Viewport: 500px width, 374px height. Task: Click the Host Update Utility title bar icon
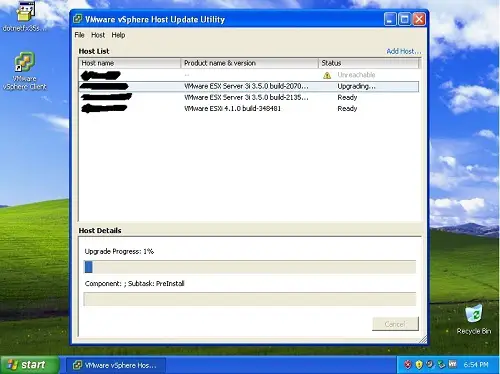click(77, 19)
